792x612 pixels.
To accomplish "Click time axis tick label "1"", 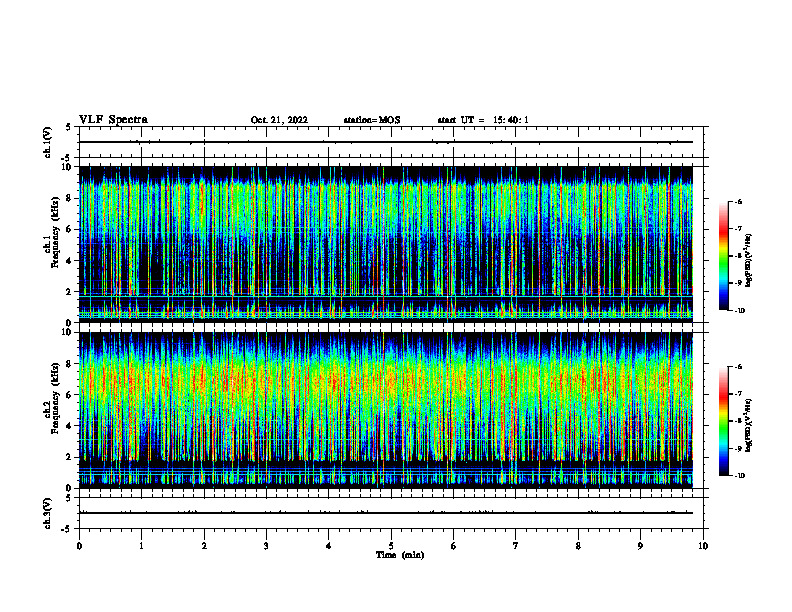I will coord(141,546).
